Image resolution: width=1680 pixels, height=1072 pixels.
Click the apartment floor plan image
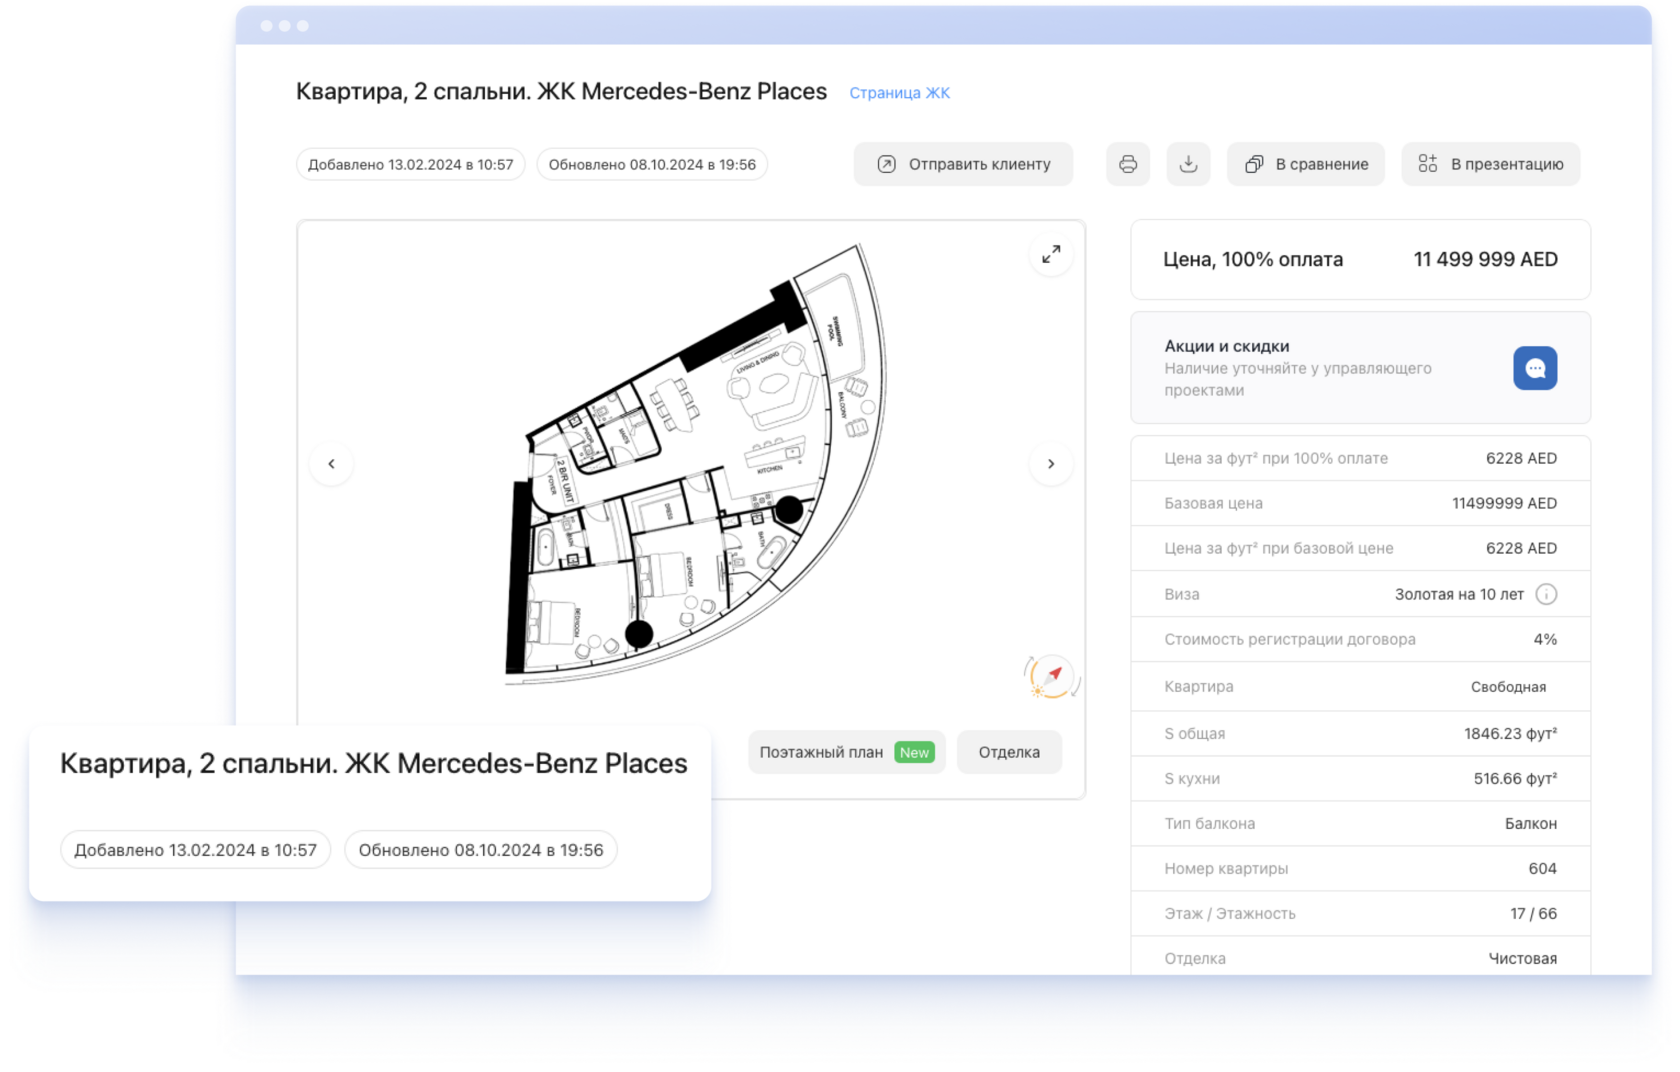tap(690, 470)
